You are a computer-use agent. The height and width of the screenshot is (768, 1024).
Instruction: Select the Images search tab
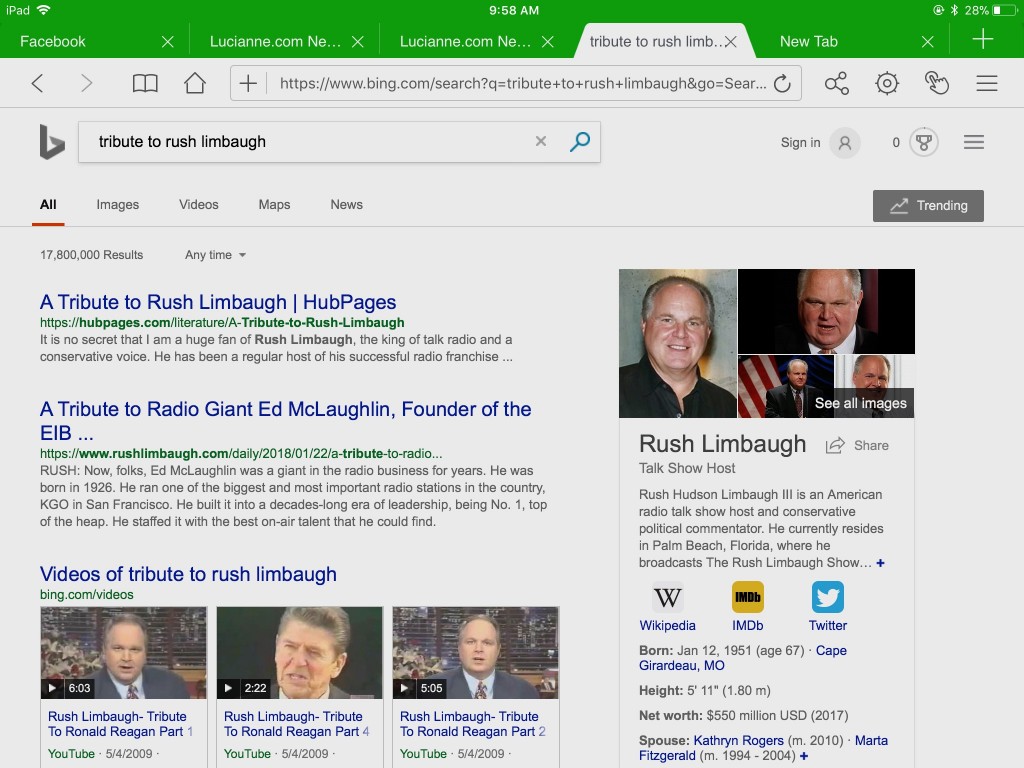click(118, 204)
